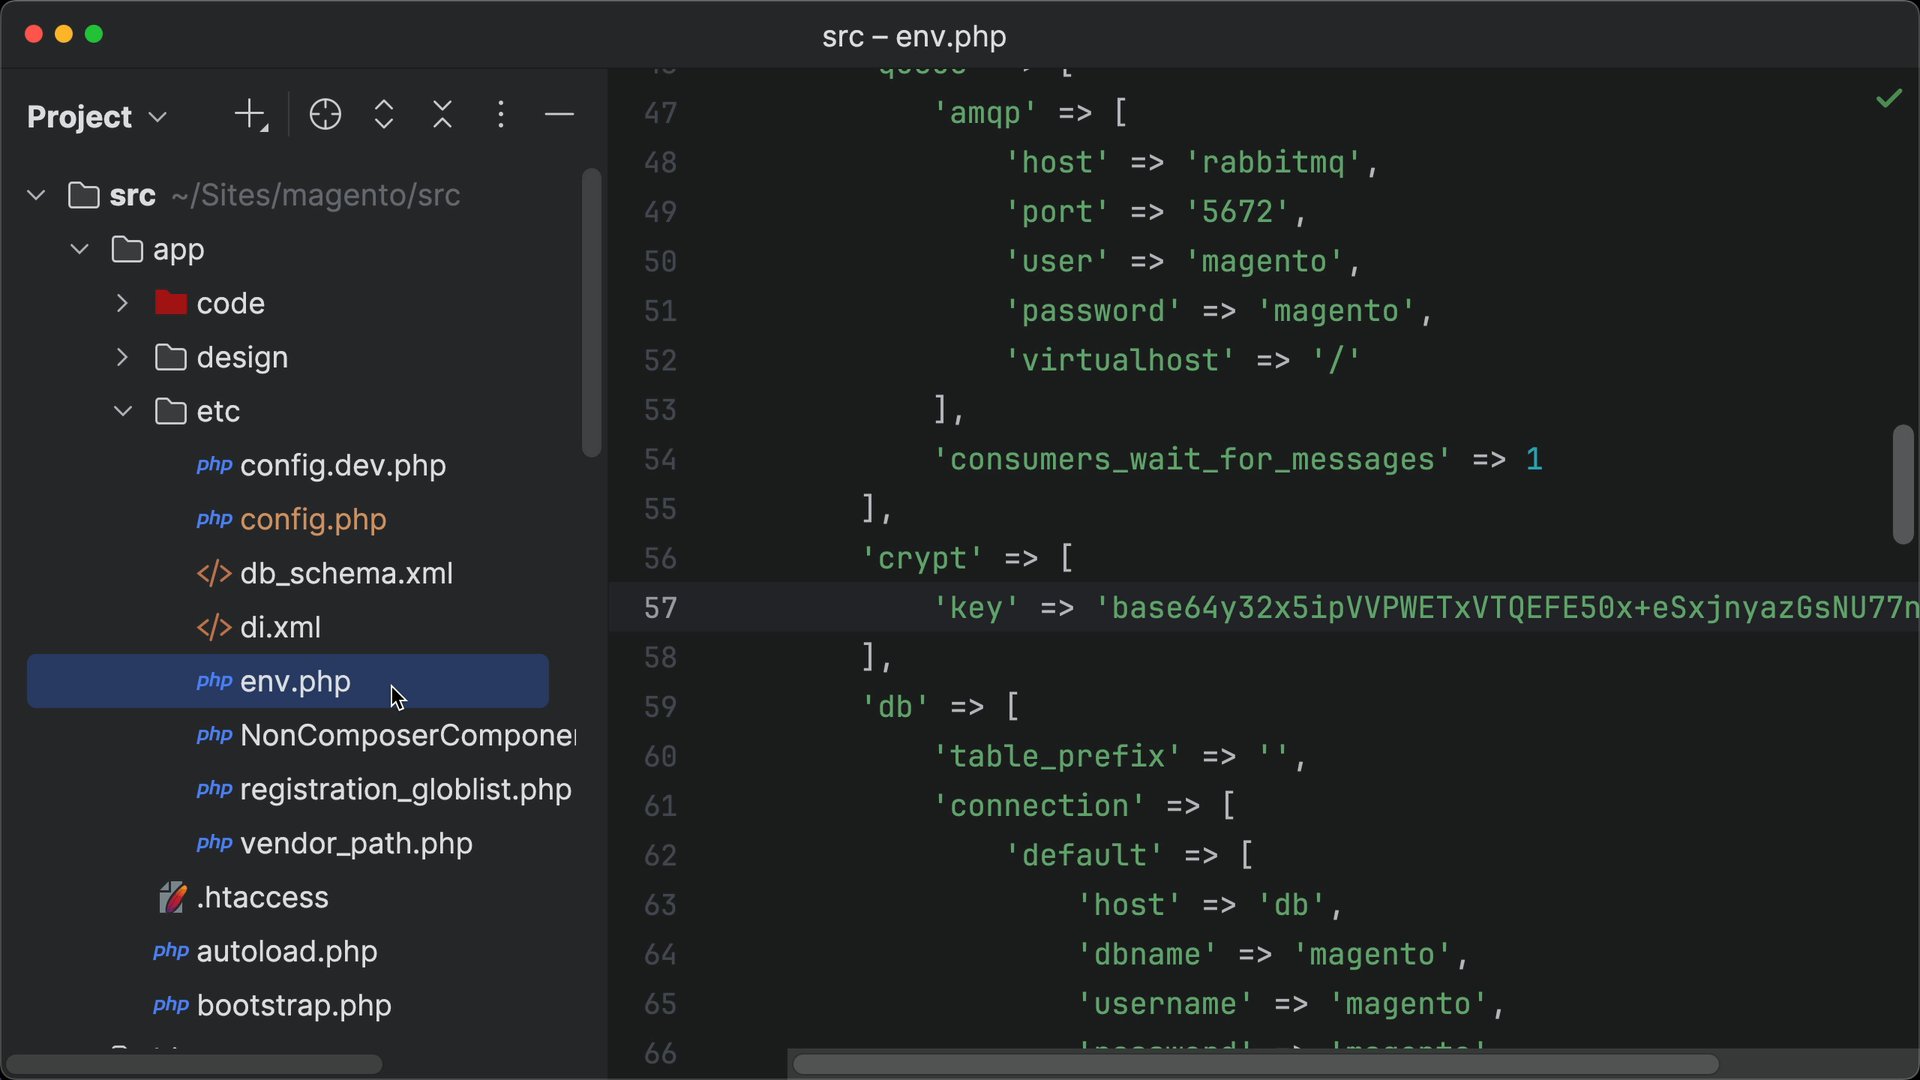Collapse the src root folder

click(36, 195)
